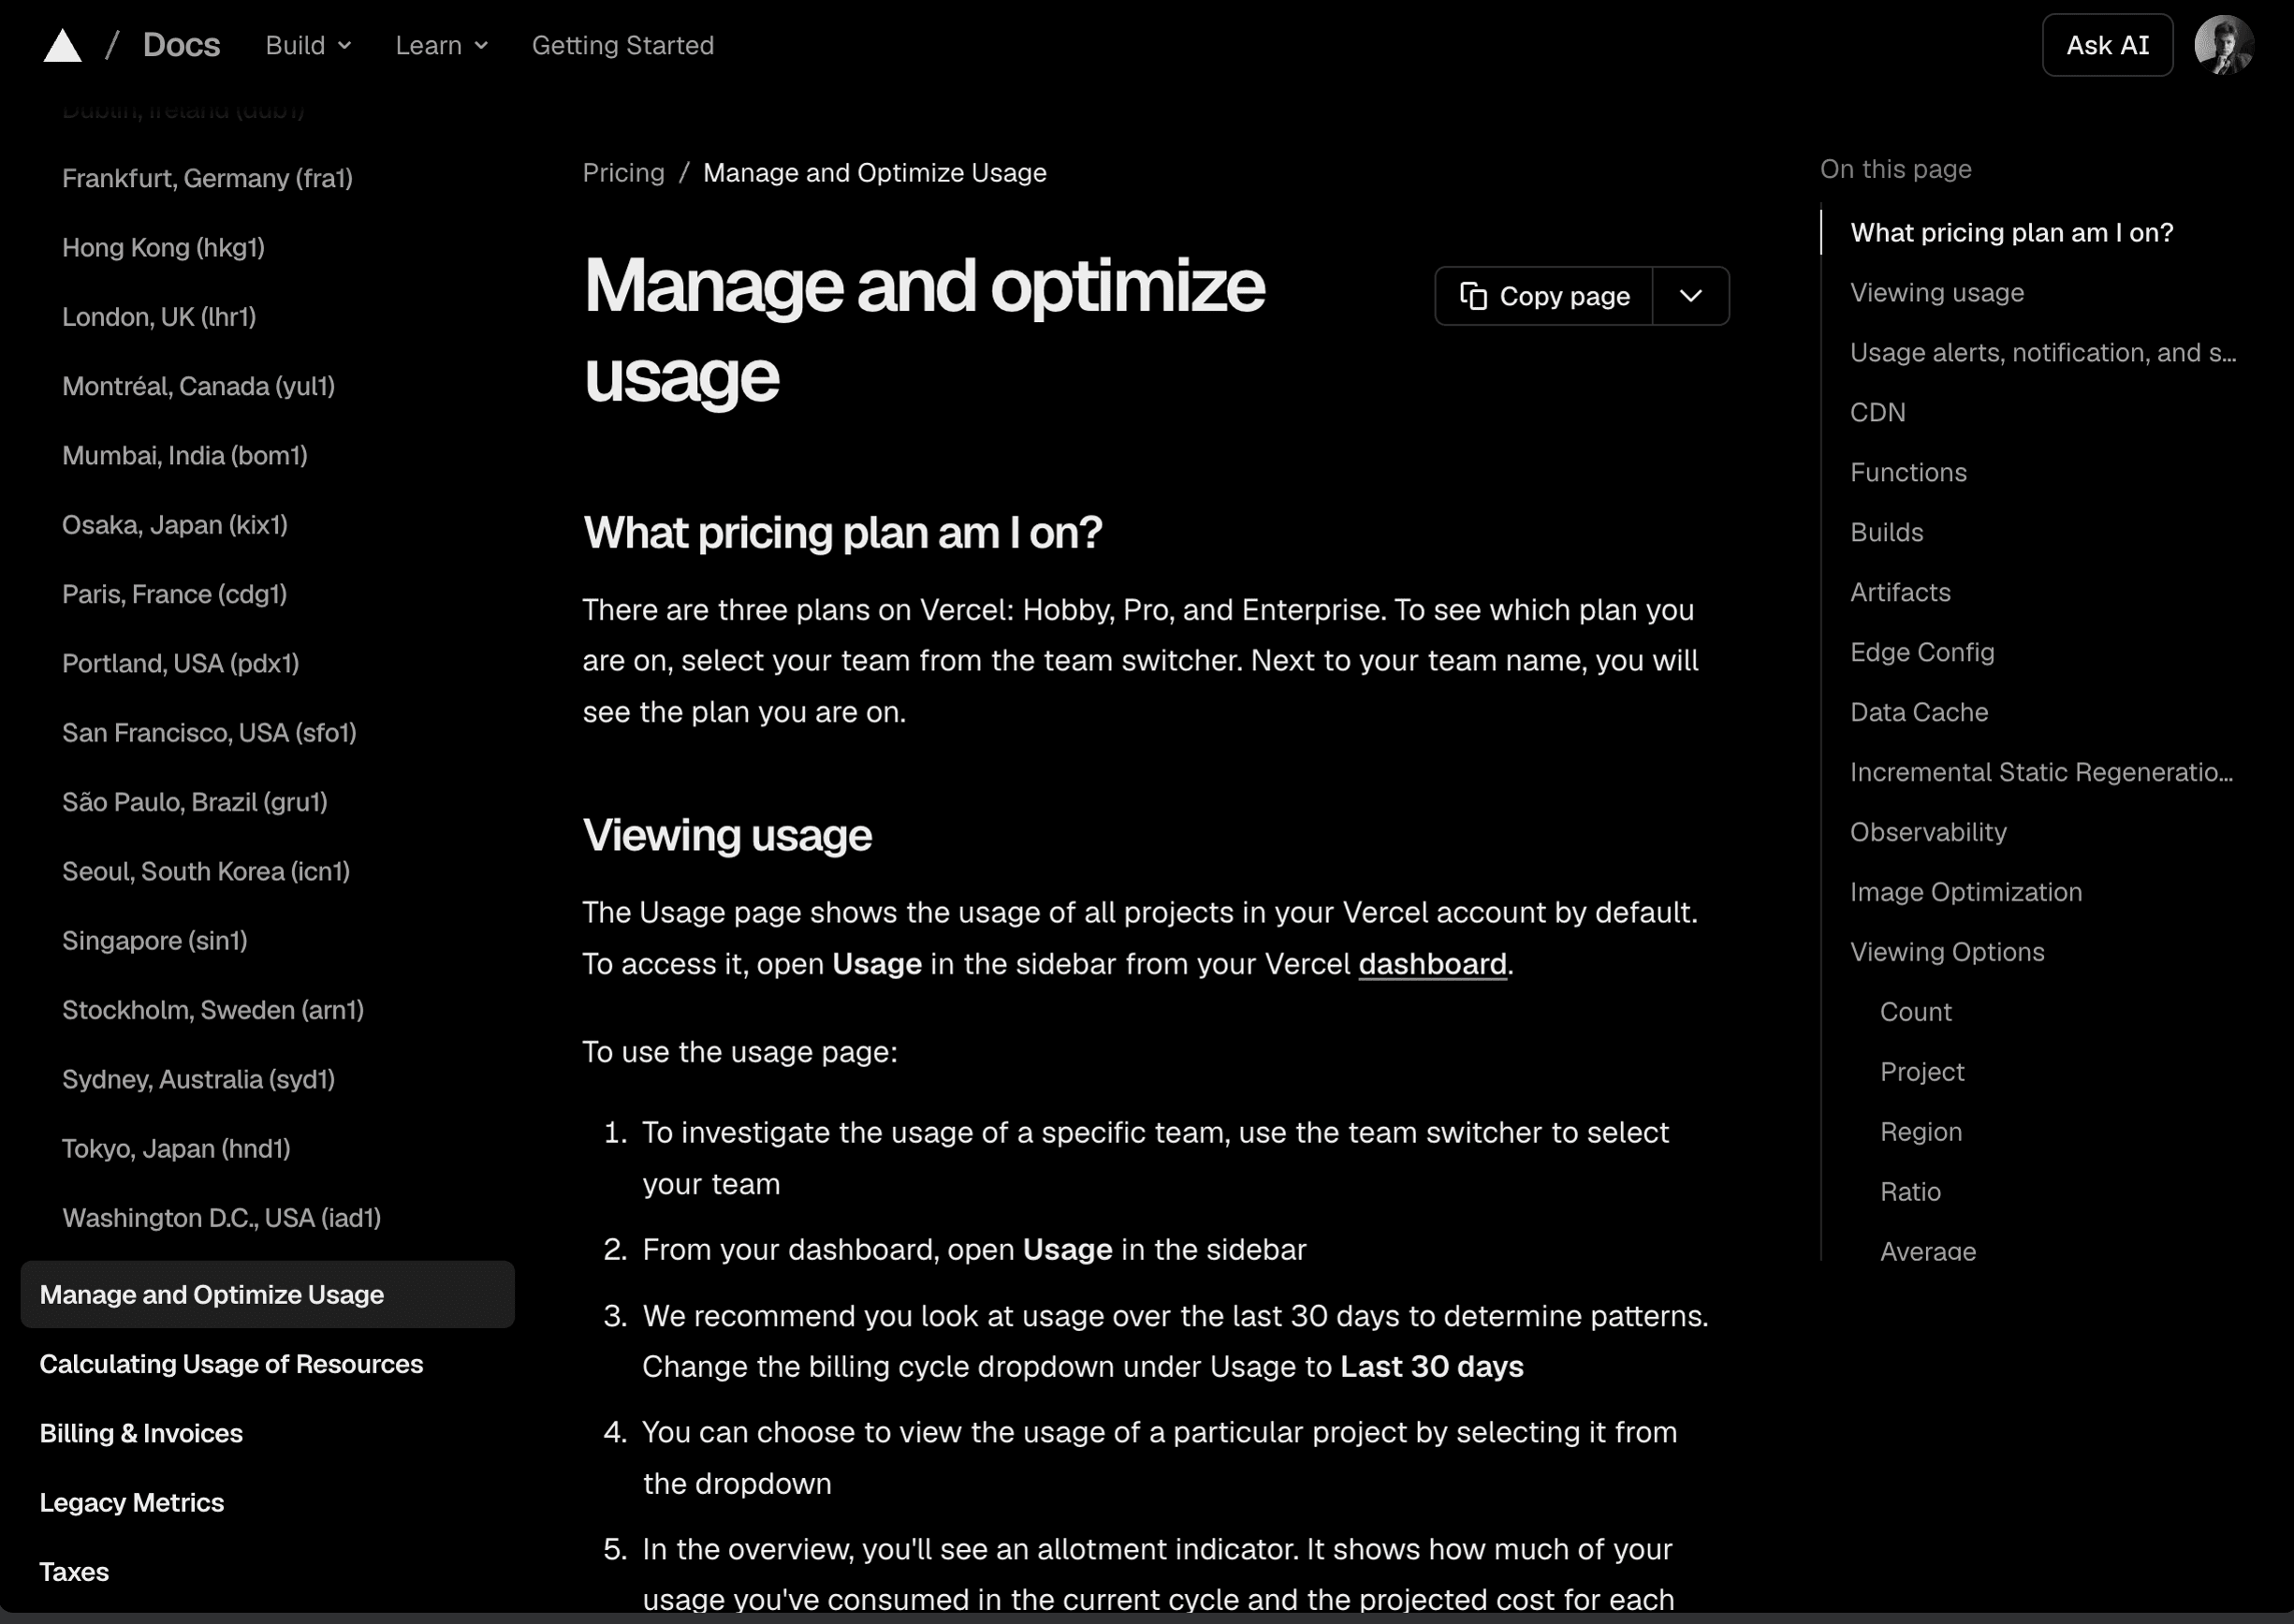Viewport: 2294px width, 1624px height.
Task: Jump to Artifacts section
Action: click(x=1900, y=592)
